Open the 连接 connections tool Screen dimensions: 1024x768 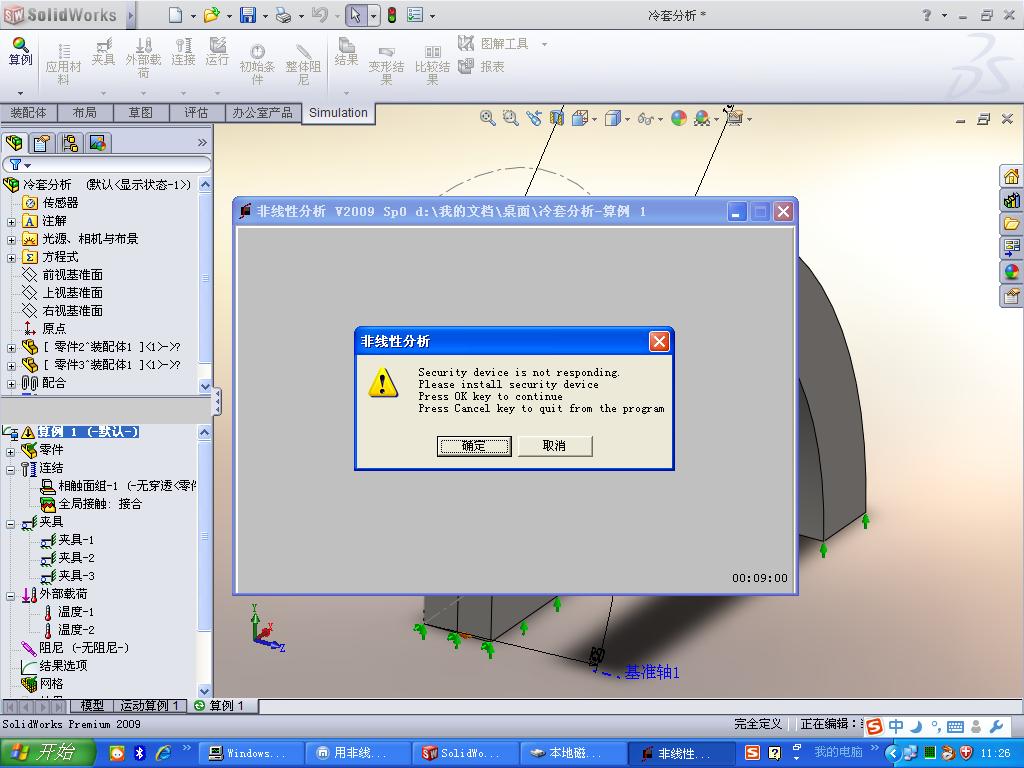coord(184,52)
